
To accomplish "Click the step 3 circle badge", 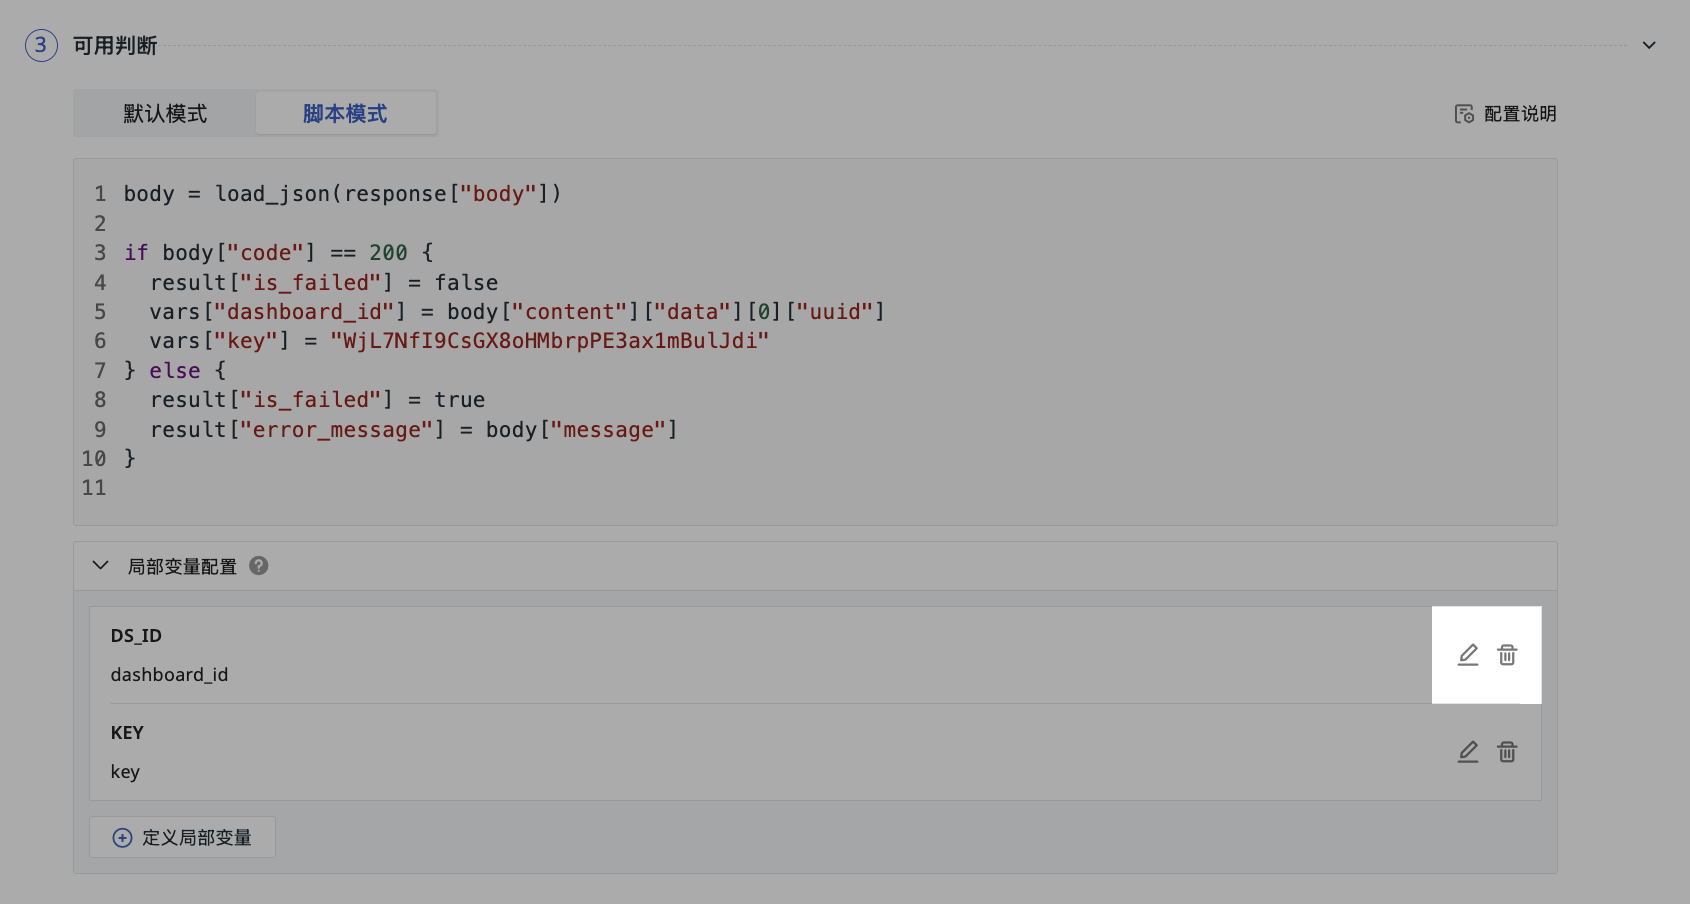I will (x=41, y=45).
